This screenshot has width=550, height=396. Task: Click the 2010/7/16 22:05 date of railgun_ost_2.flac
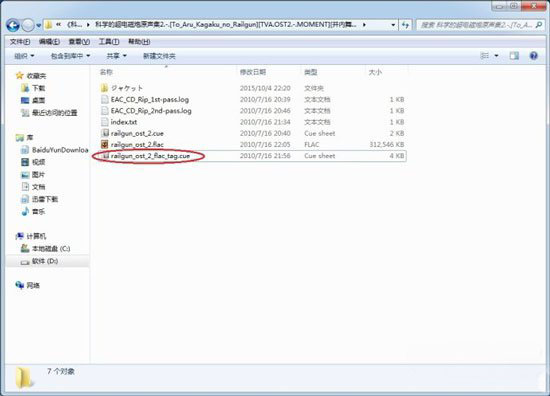point(265,145)
